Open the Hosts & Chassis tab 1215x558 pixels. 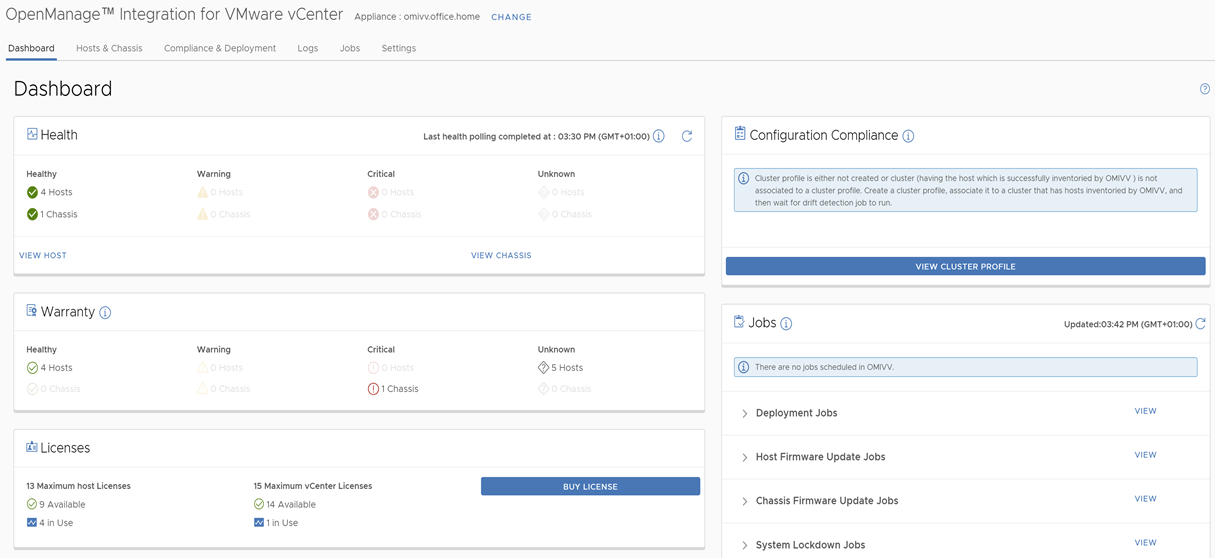[109, 48]
